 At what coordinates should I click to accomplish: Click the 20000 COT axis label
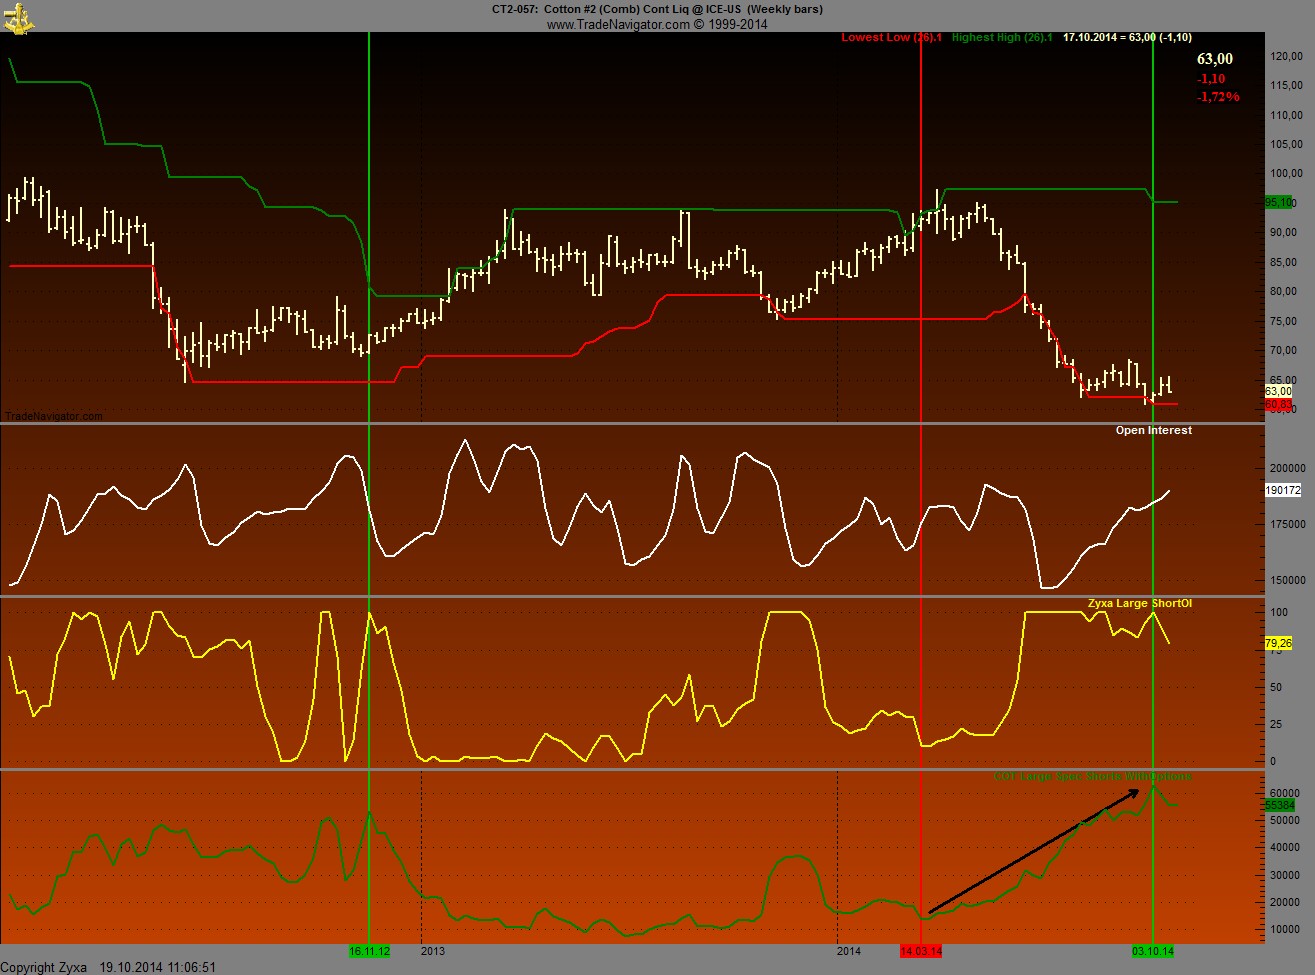tap(1283, 903)
